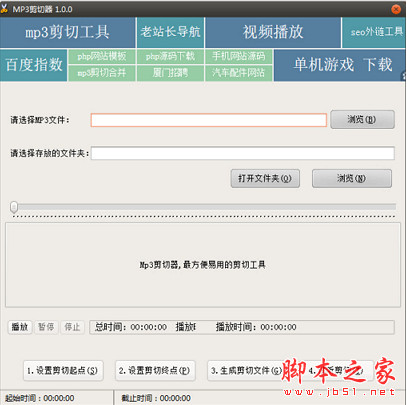Image resolution: width=407 pixels, height=405 pixels.
Task: Click 1.设置剪切起点(S) button
Action: (63, 371)
